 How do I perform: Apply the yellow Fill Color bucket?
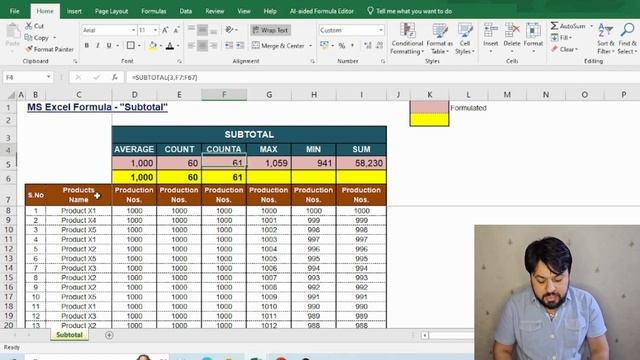pyautogui.click(x=153, y=46)
